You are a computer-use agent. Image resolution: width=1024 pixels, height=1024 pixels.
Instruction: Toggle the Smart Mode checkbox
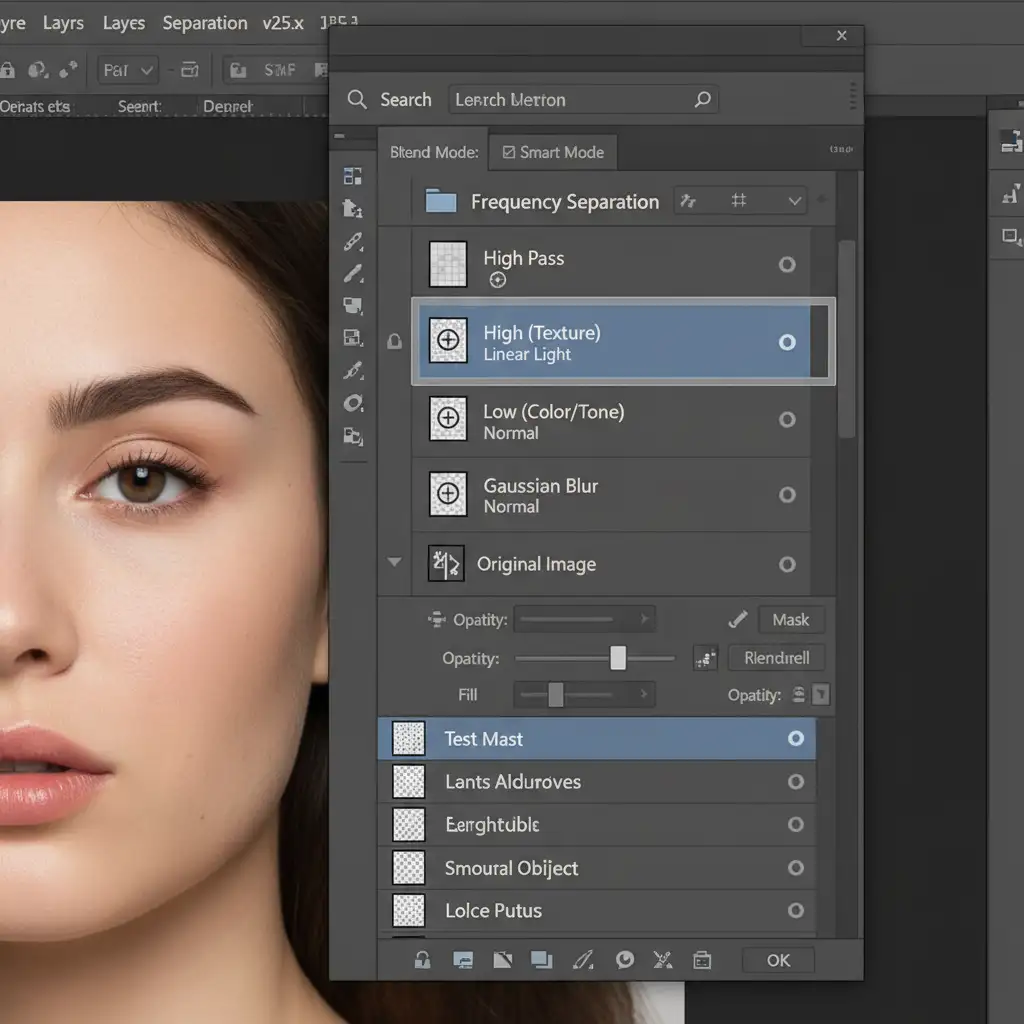509,152
